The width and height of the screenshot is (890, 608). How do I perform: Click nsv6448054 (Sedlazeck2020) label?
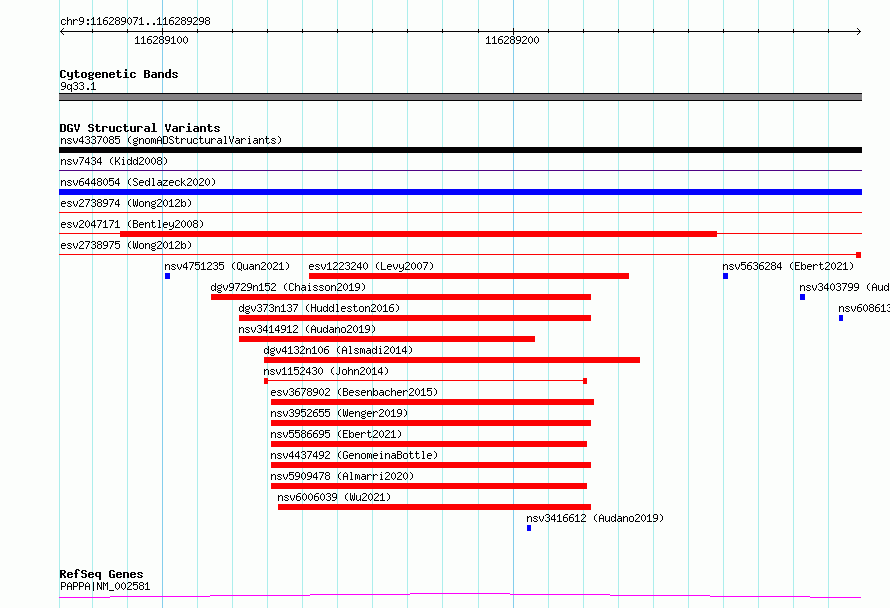coord(138,182)
